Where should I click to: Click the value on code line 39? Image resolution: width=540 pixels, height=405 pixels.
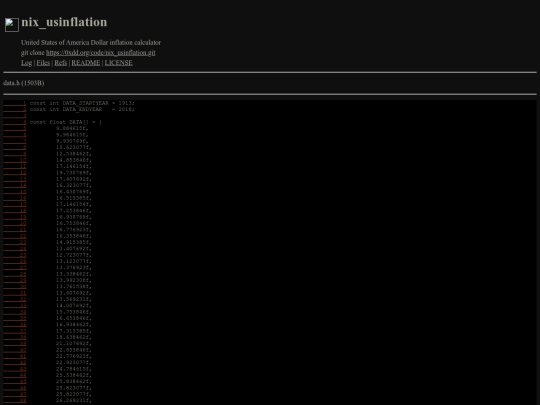point(74,343)
